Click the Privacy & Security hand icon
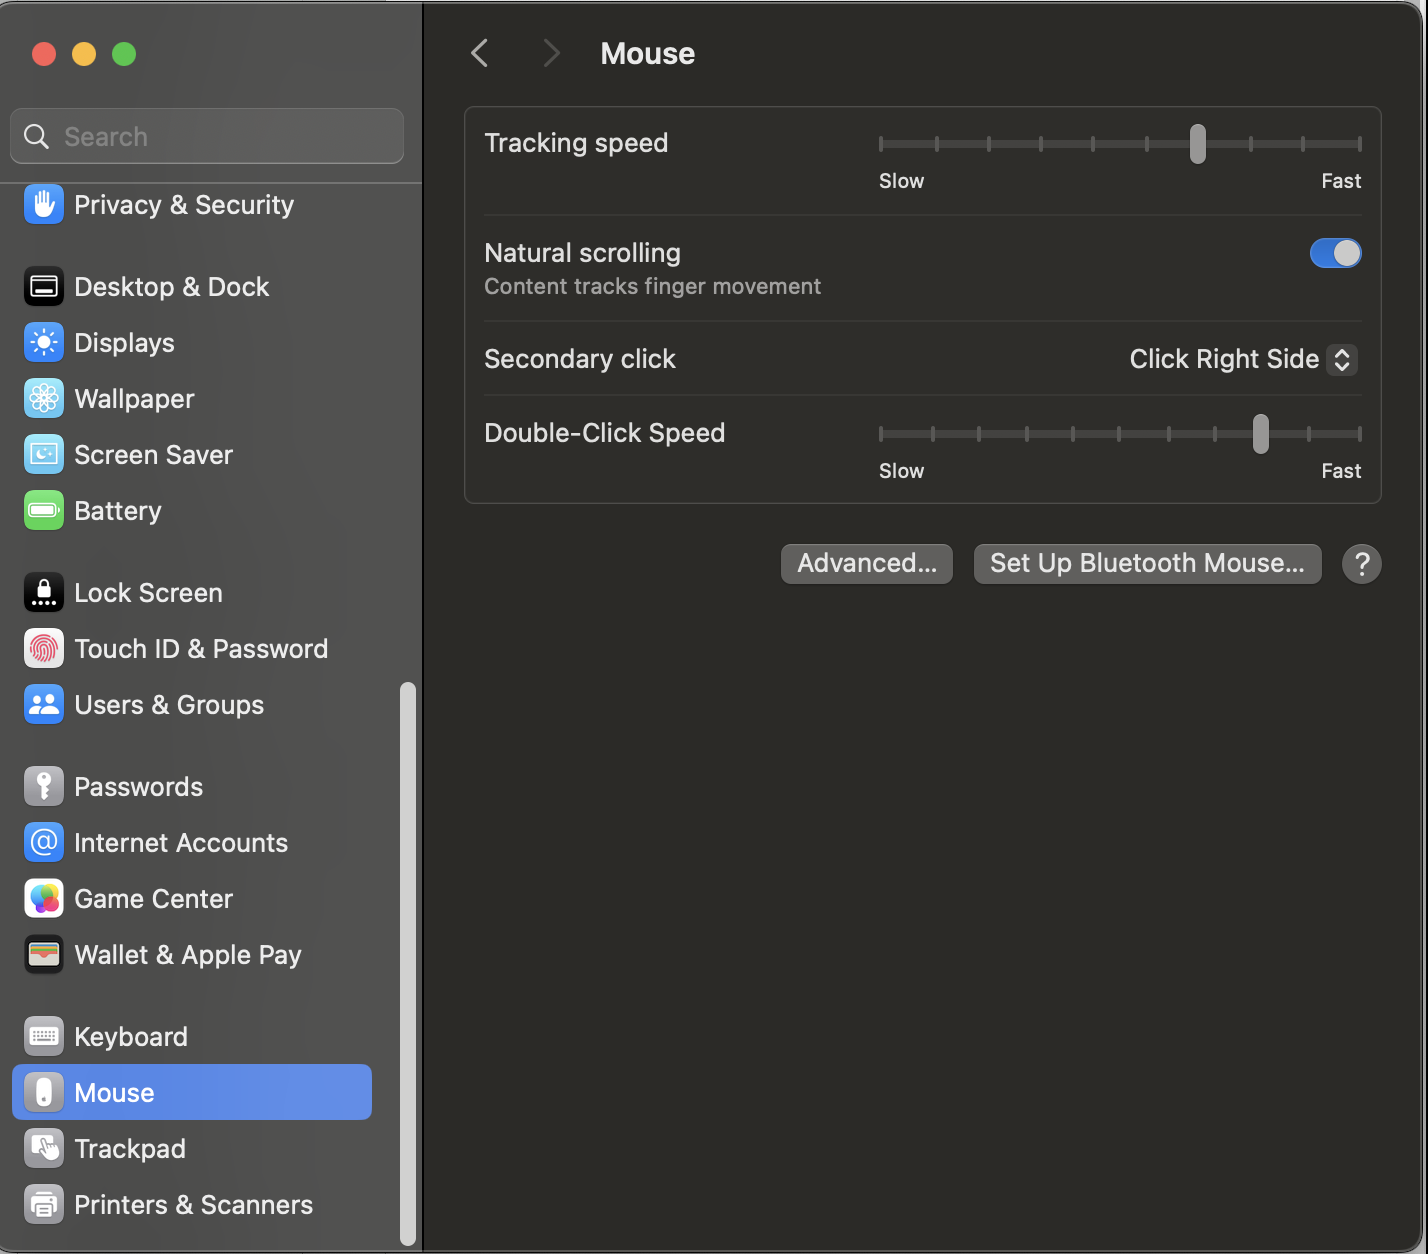Viewport: 1428px width, 1254px height. click(44, 205)
